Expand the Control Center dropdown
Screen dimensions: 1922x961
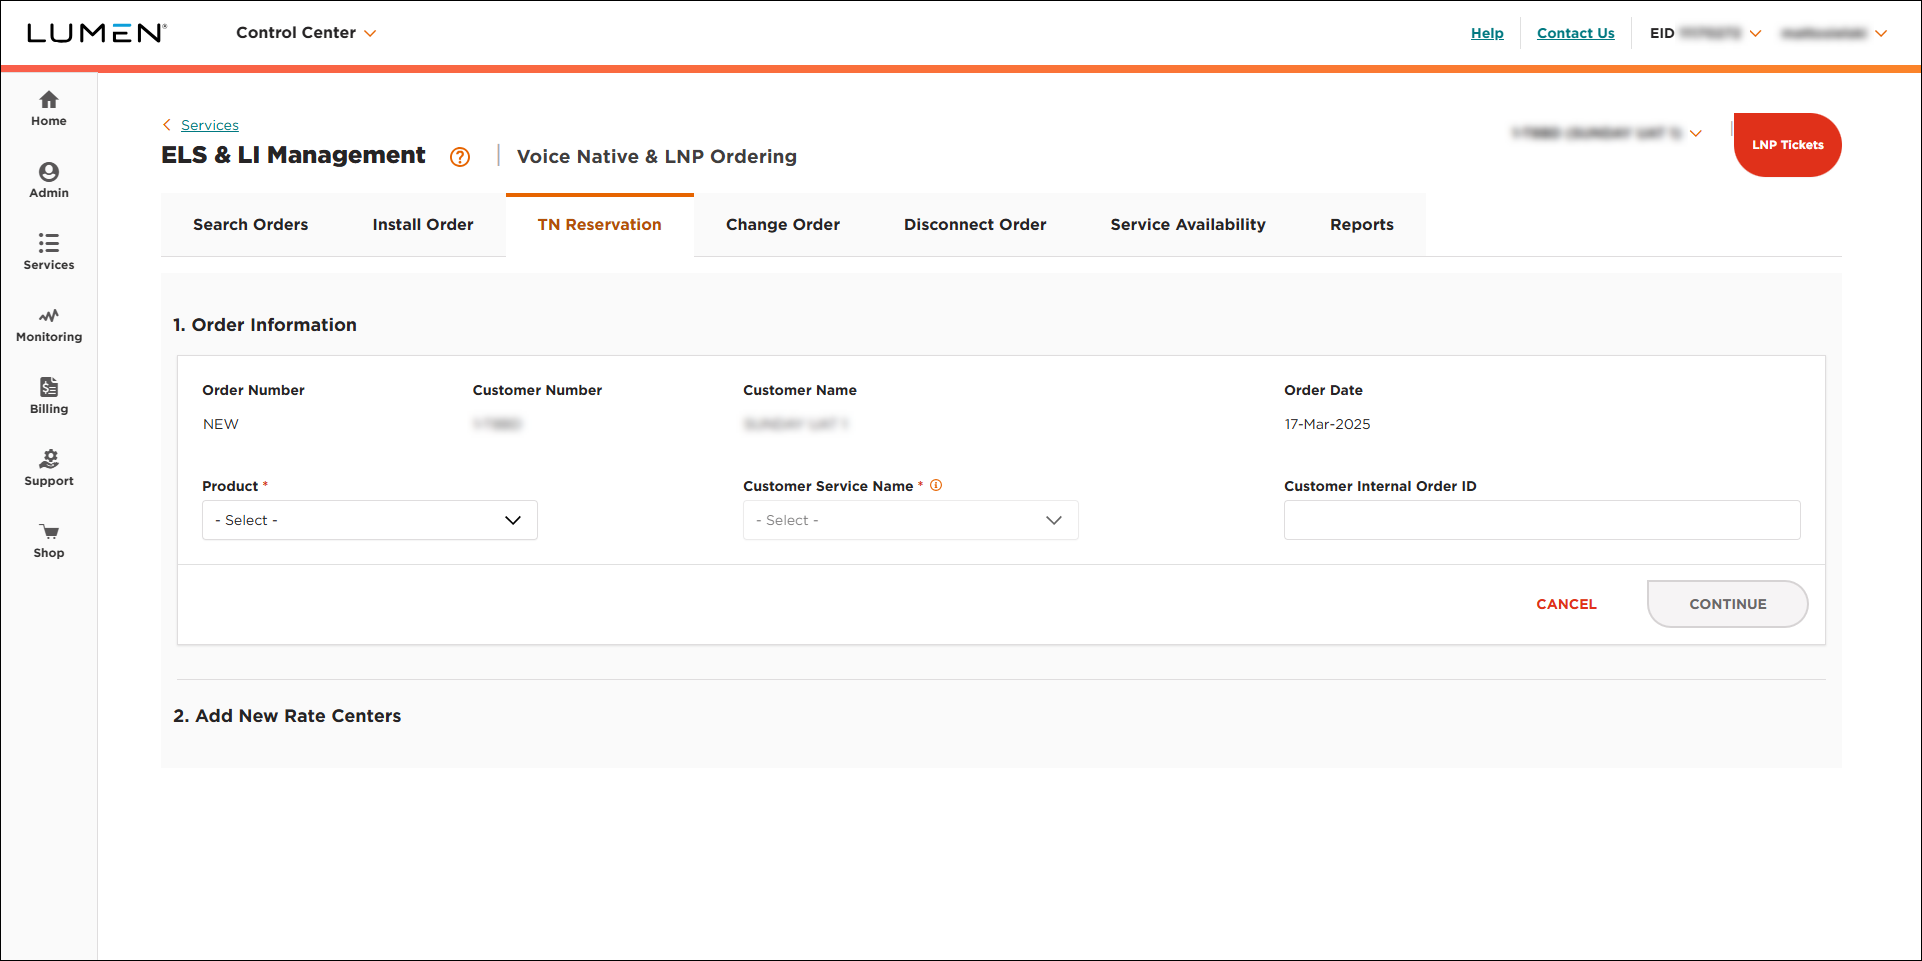tap(306, 33)
